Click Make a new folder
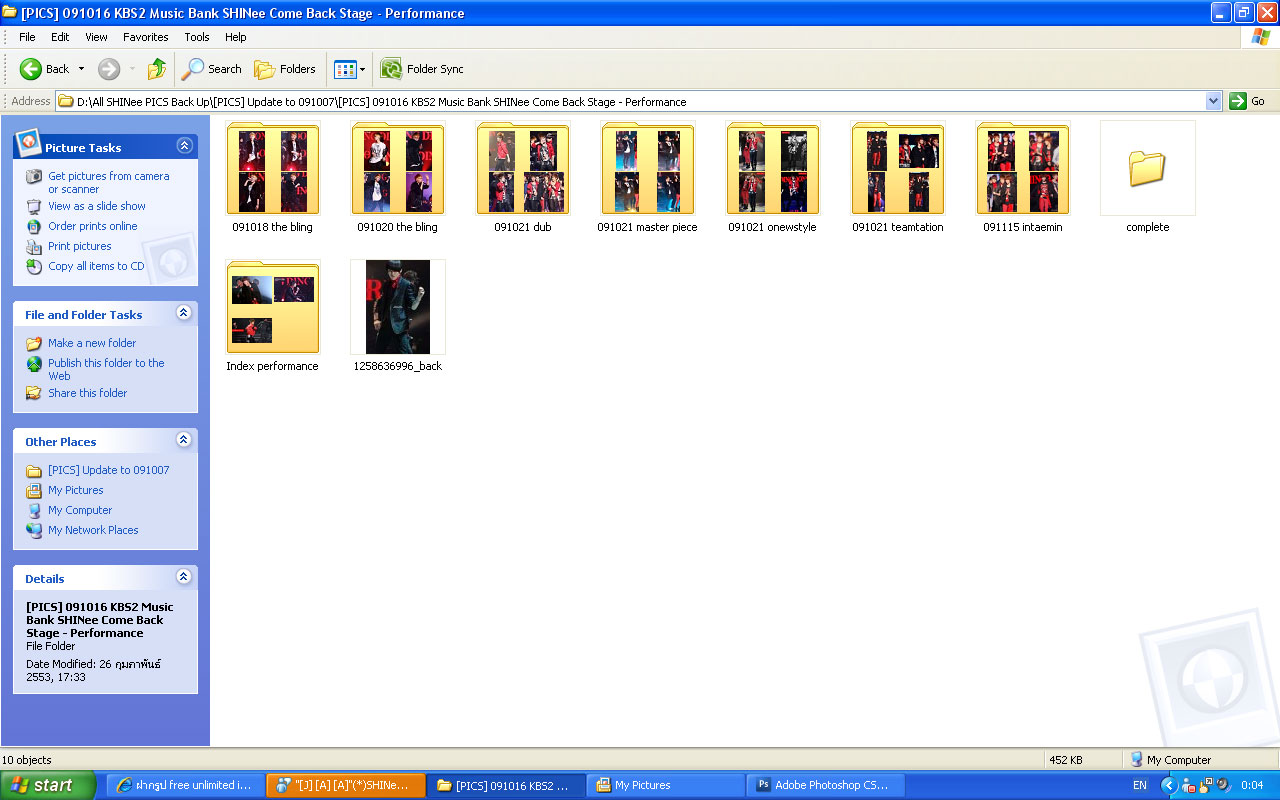This screenshot has height=800, width=1280. tap(92, 343)
